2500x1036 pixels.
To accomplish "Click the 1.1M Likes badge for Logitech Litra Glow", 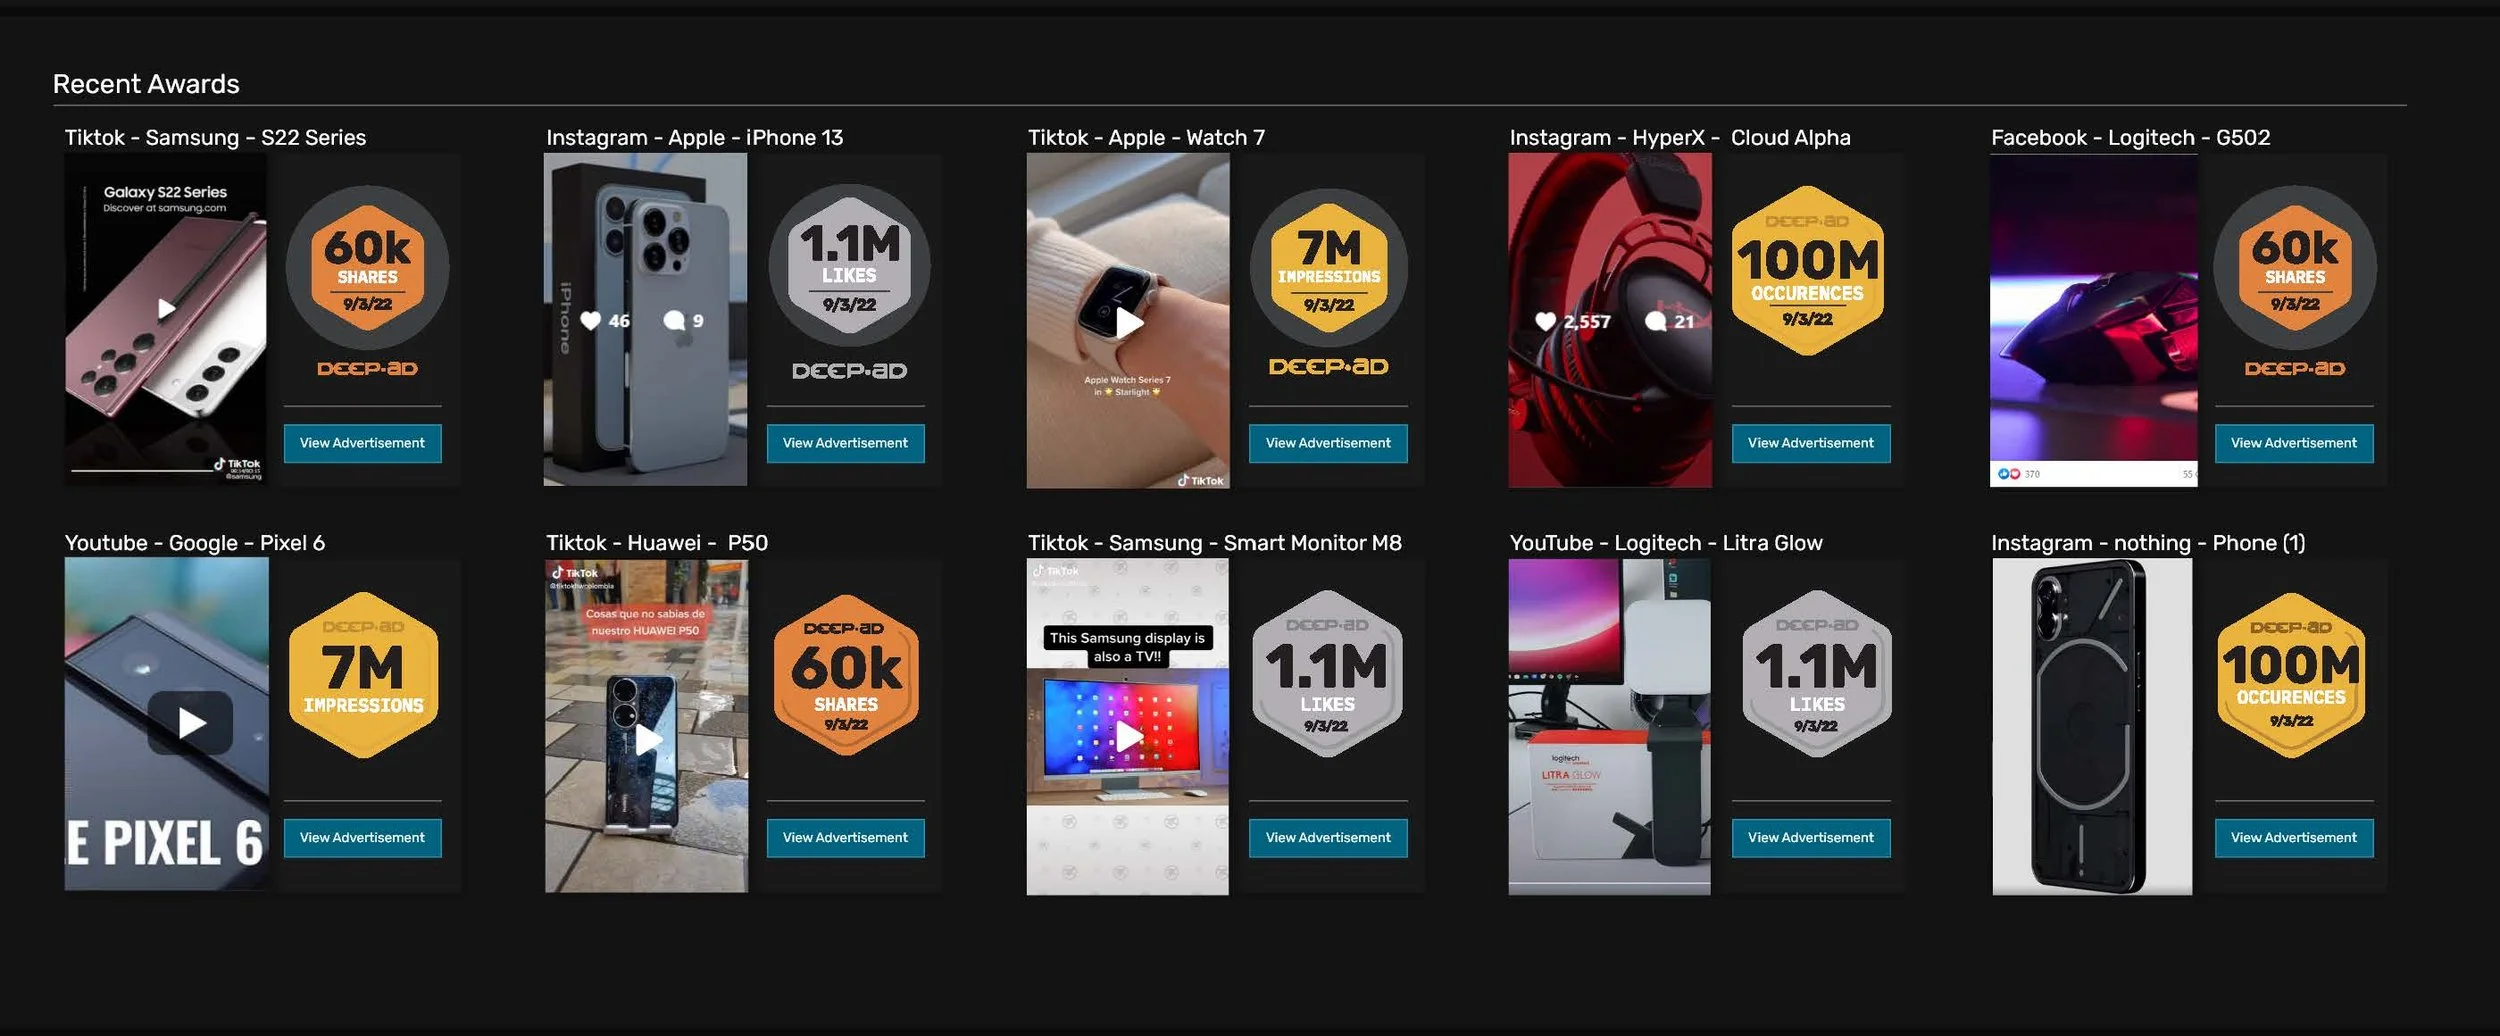I will click(1817, 673).
